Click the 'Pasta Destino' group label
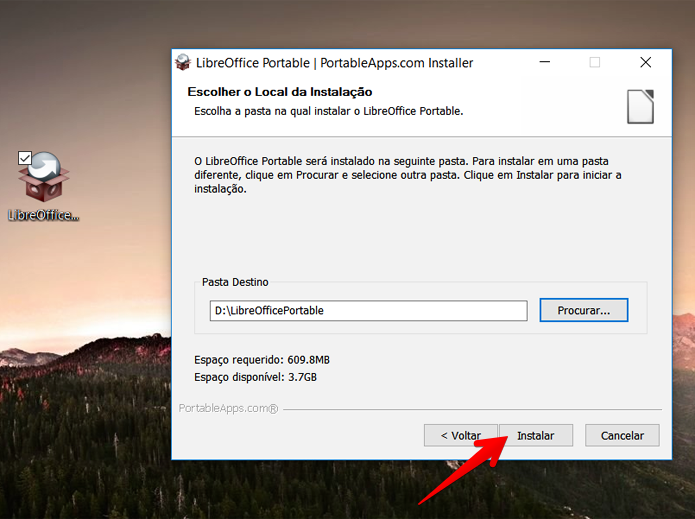Screen dimensions: 695x519 point(235,282)
